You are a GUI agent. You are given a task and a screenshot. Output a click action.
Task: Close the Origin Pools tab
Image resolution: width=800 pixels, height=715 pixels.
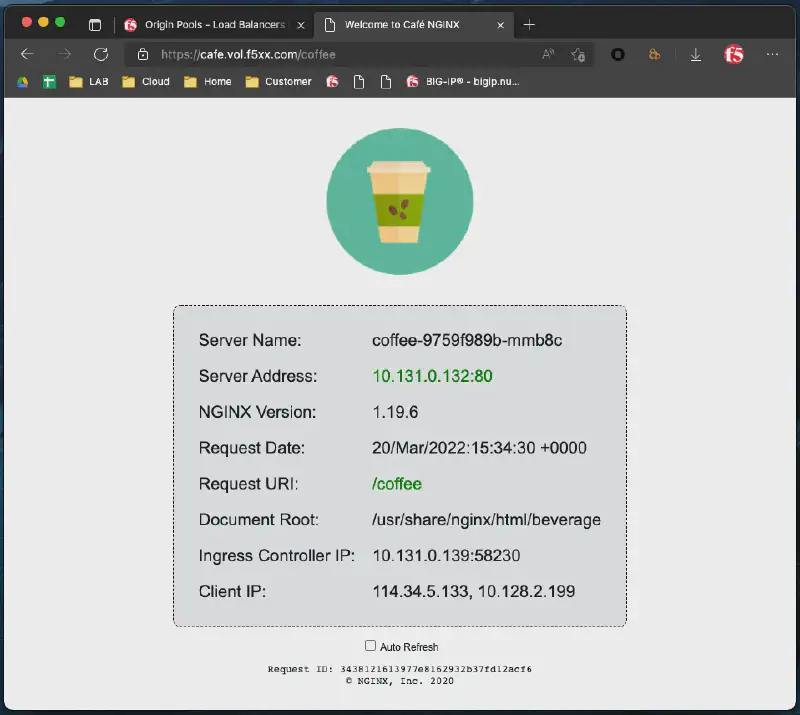pos(301,24)
